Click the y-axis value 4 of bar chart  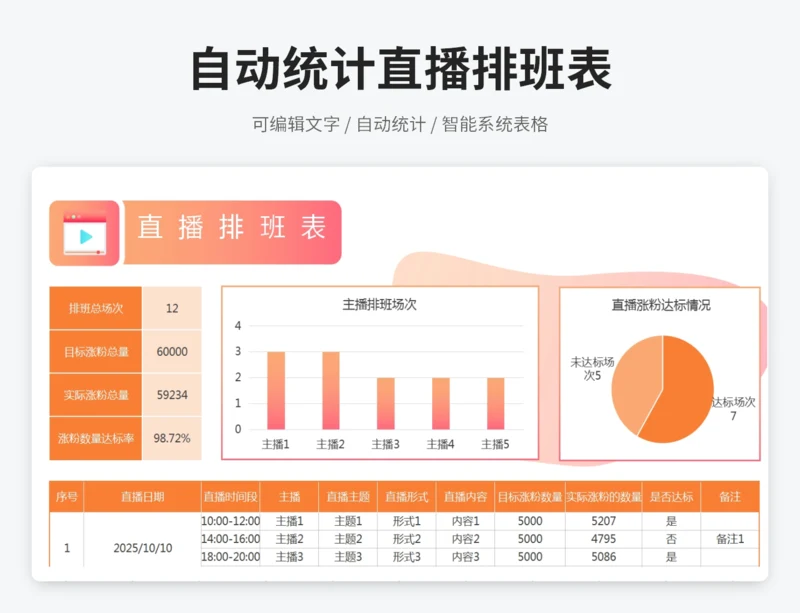coord(238,326)
